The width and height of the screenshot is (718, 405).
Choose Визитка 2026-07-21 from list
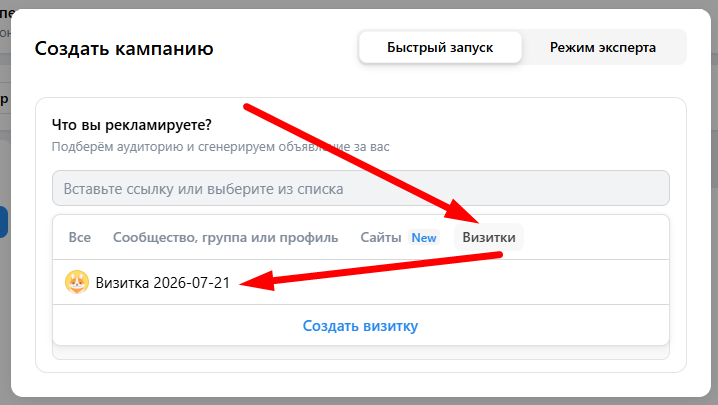[x=361, y=282]
